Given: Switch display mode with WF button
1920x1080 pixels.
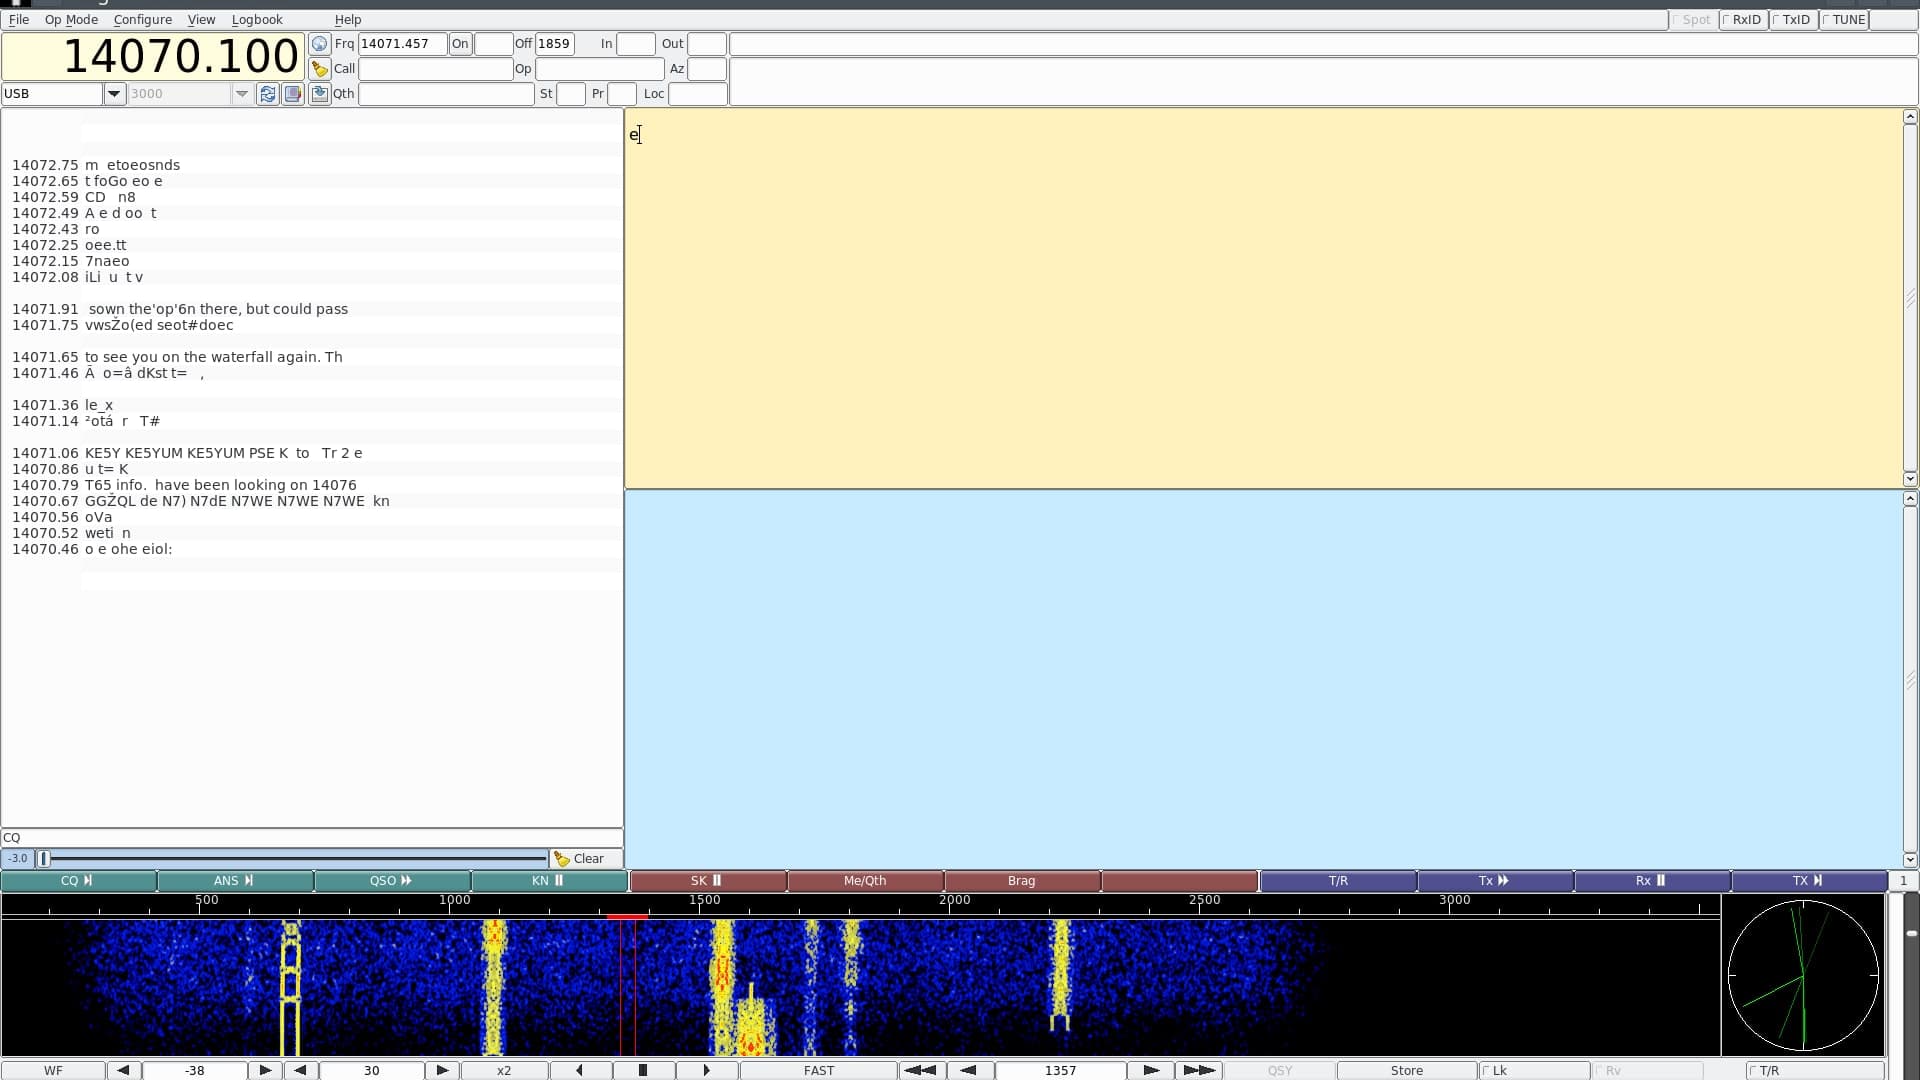Looking at the screenshot, I should 53,1070.
